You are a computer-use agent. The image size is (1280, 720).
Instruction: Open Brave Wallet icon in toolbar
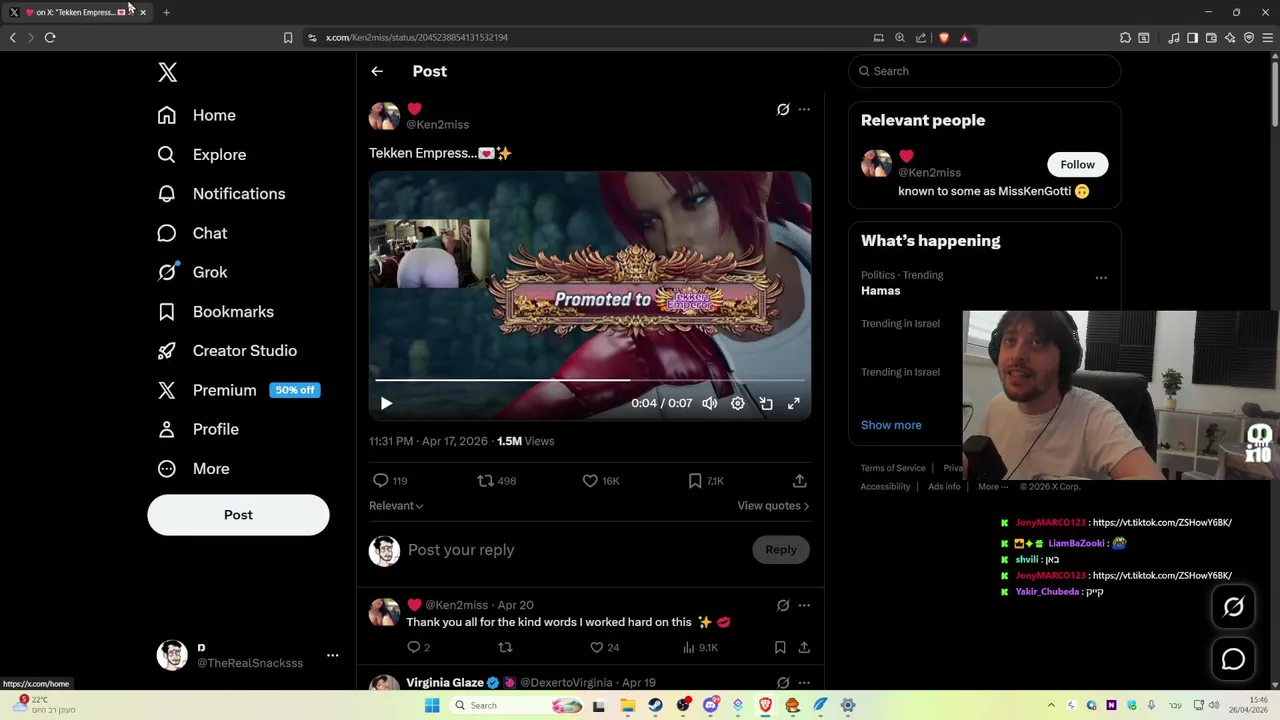point(1211,37)
